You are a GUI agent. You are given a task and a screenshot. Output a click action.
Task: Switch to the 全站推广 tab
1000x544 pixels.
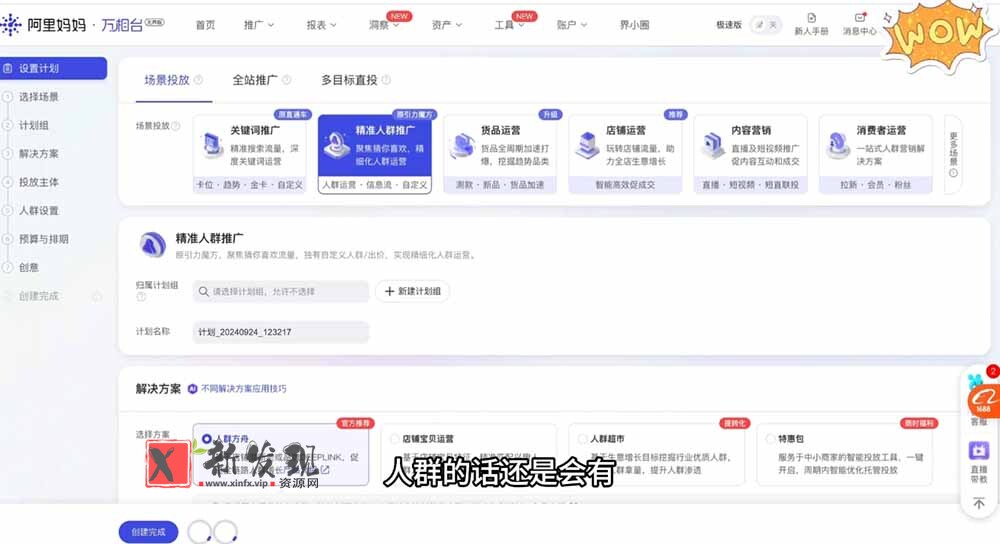(x=254, y=80)
